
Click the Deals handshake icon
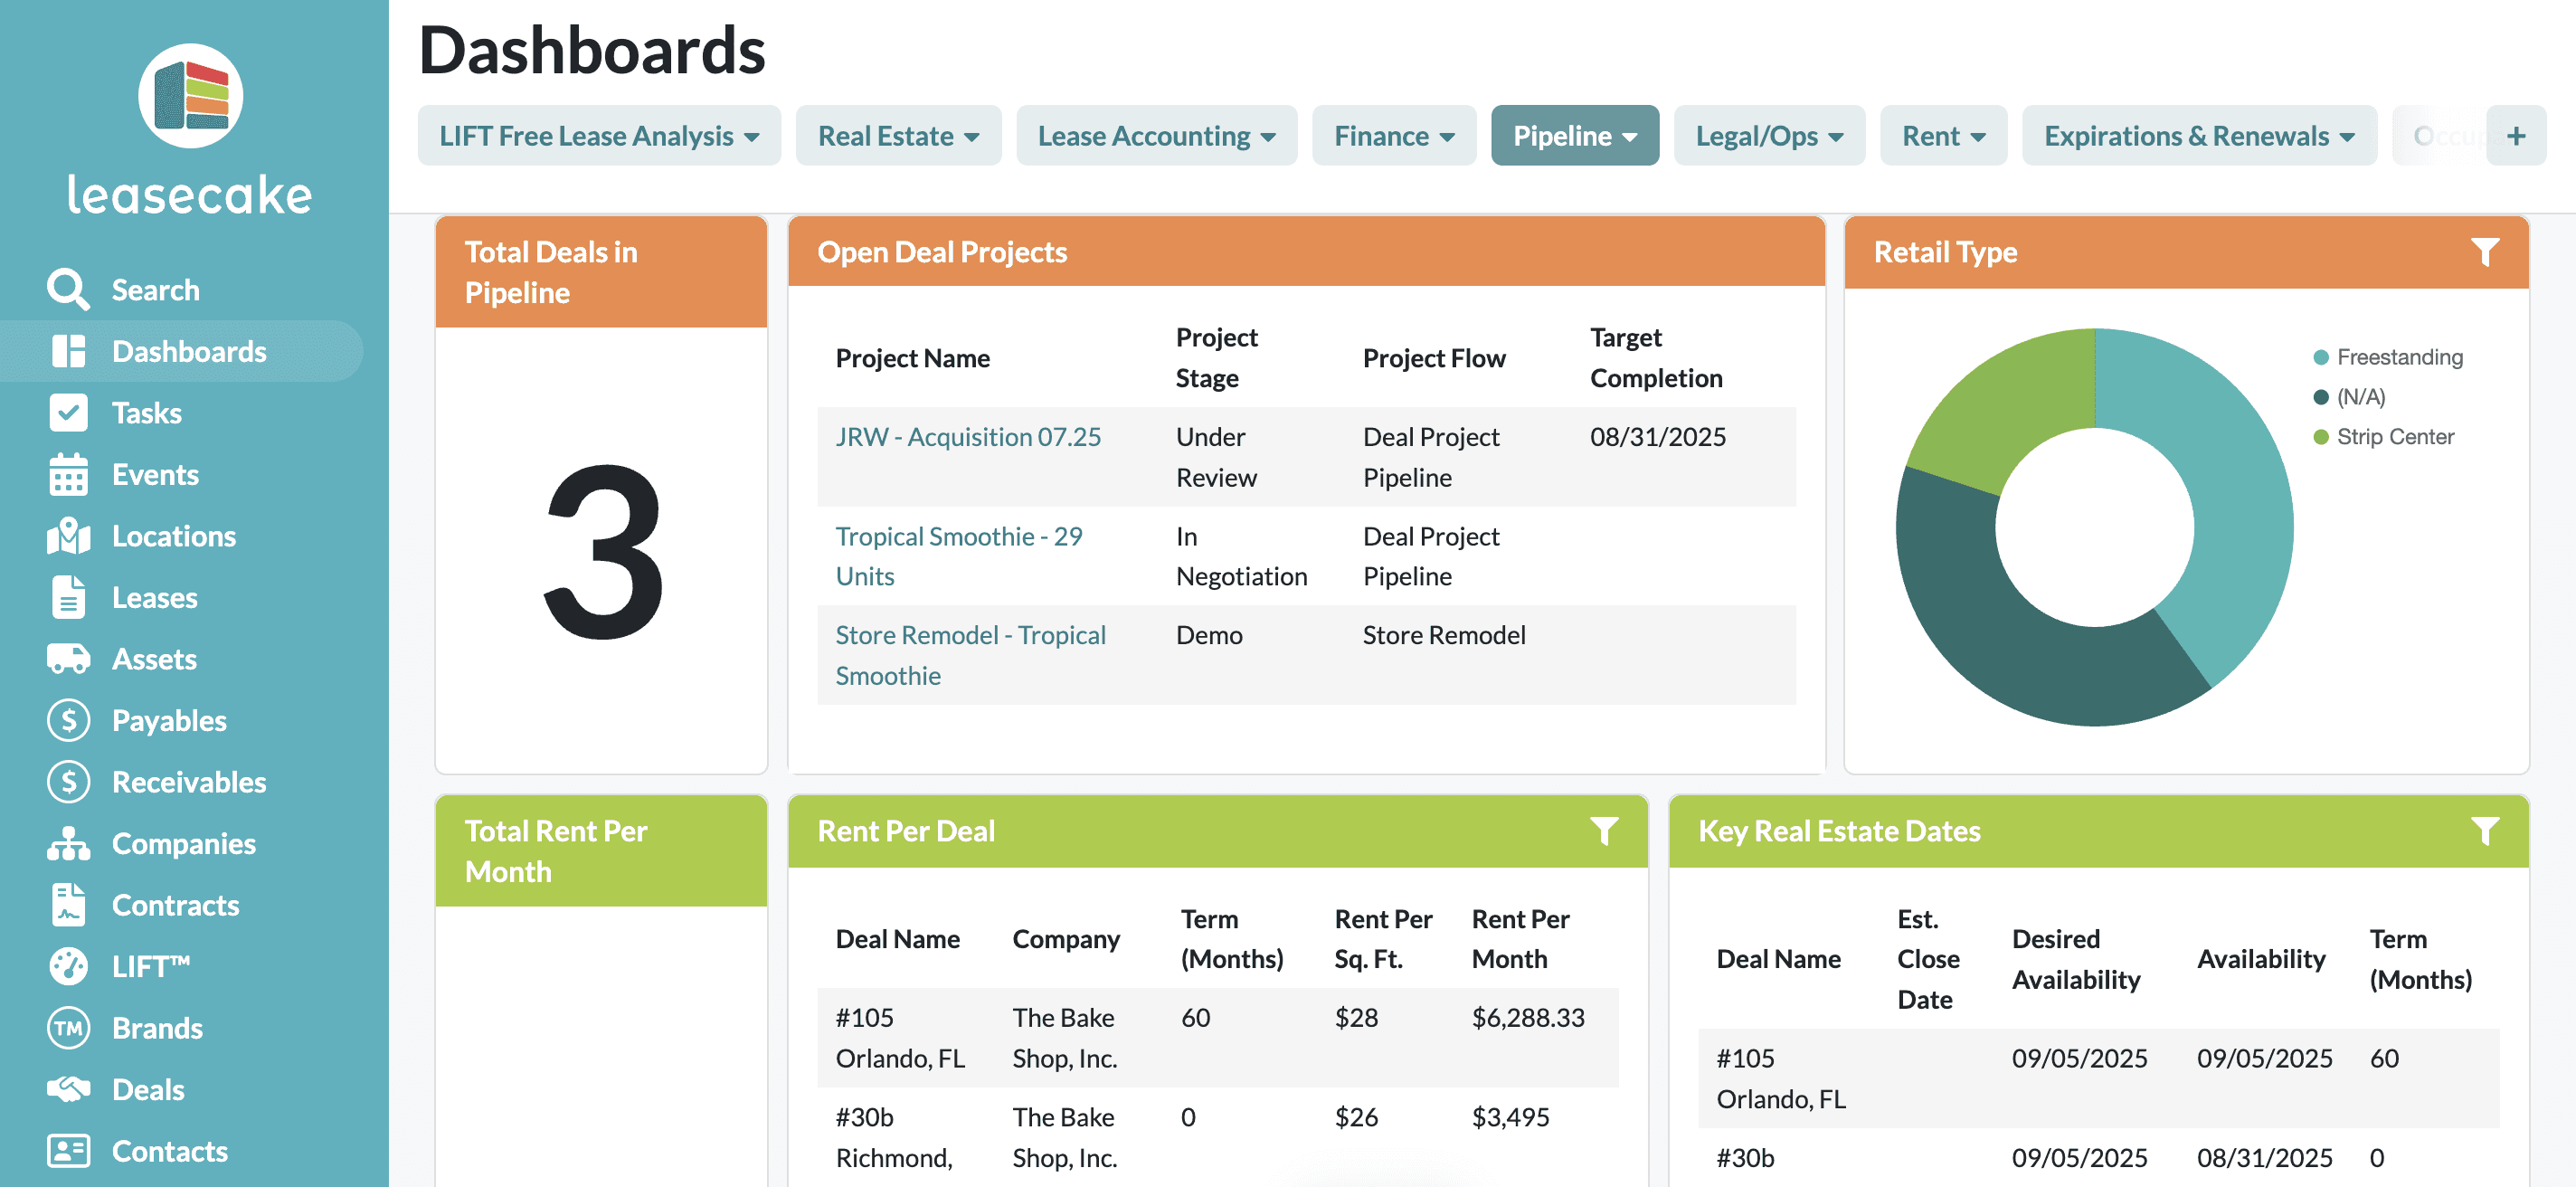[68, 1090]
